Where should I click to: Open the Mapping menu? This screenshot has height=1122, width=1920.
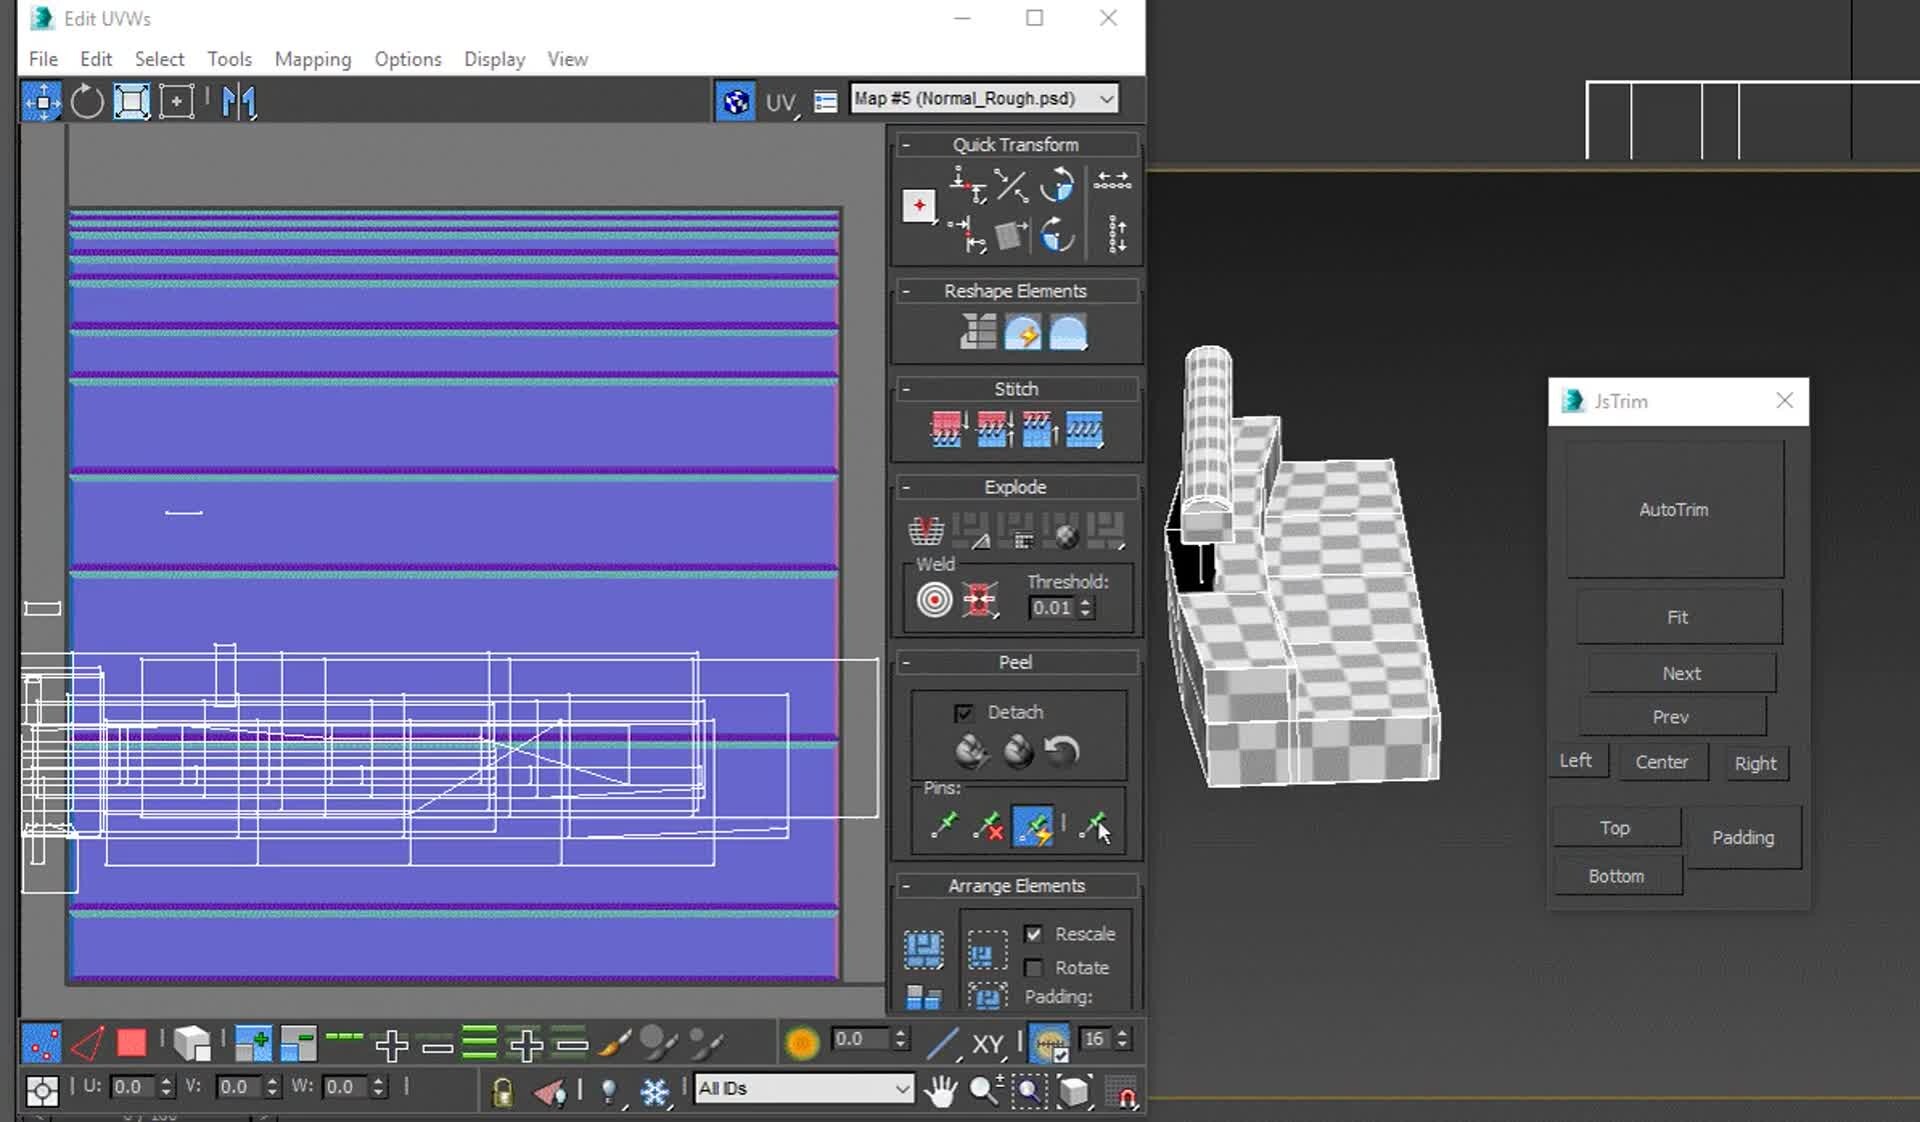[x=312, y=59]
